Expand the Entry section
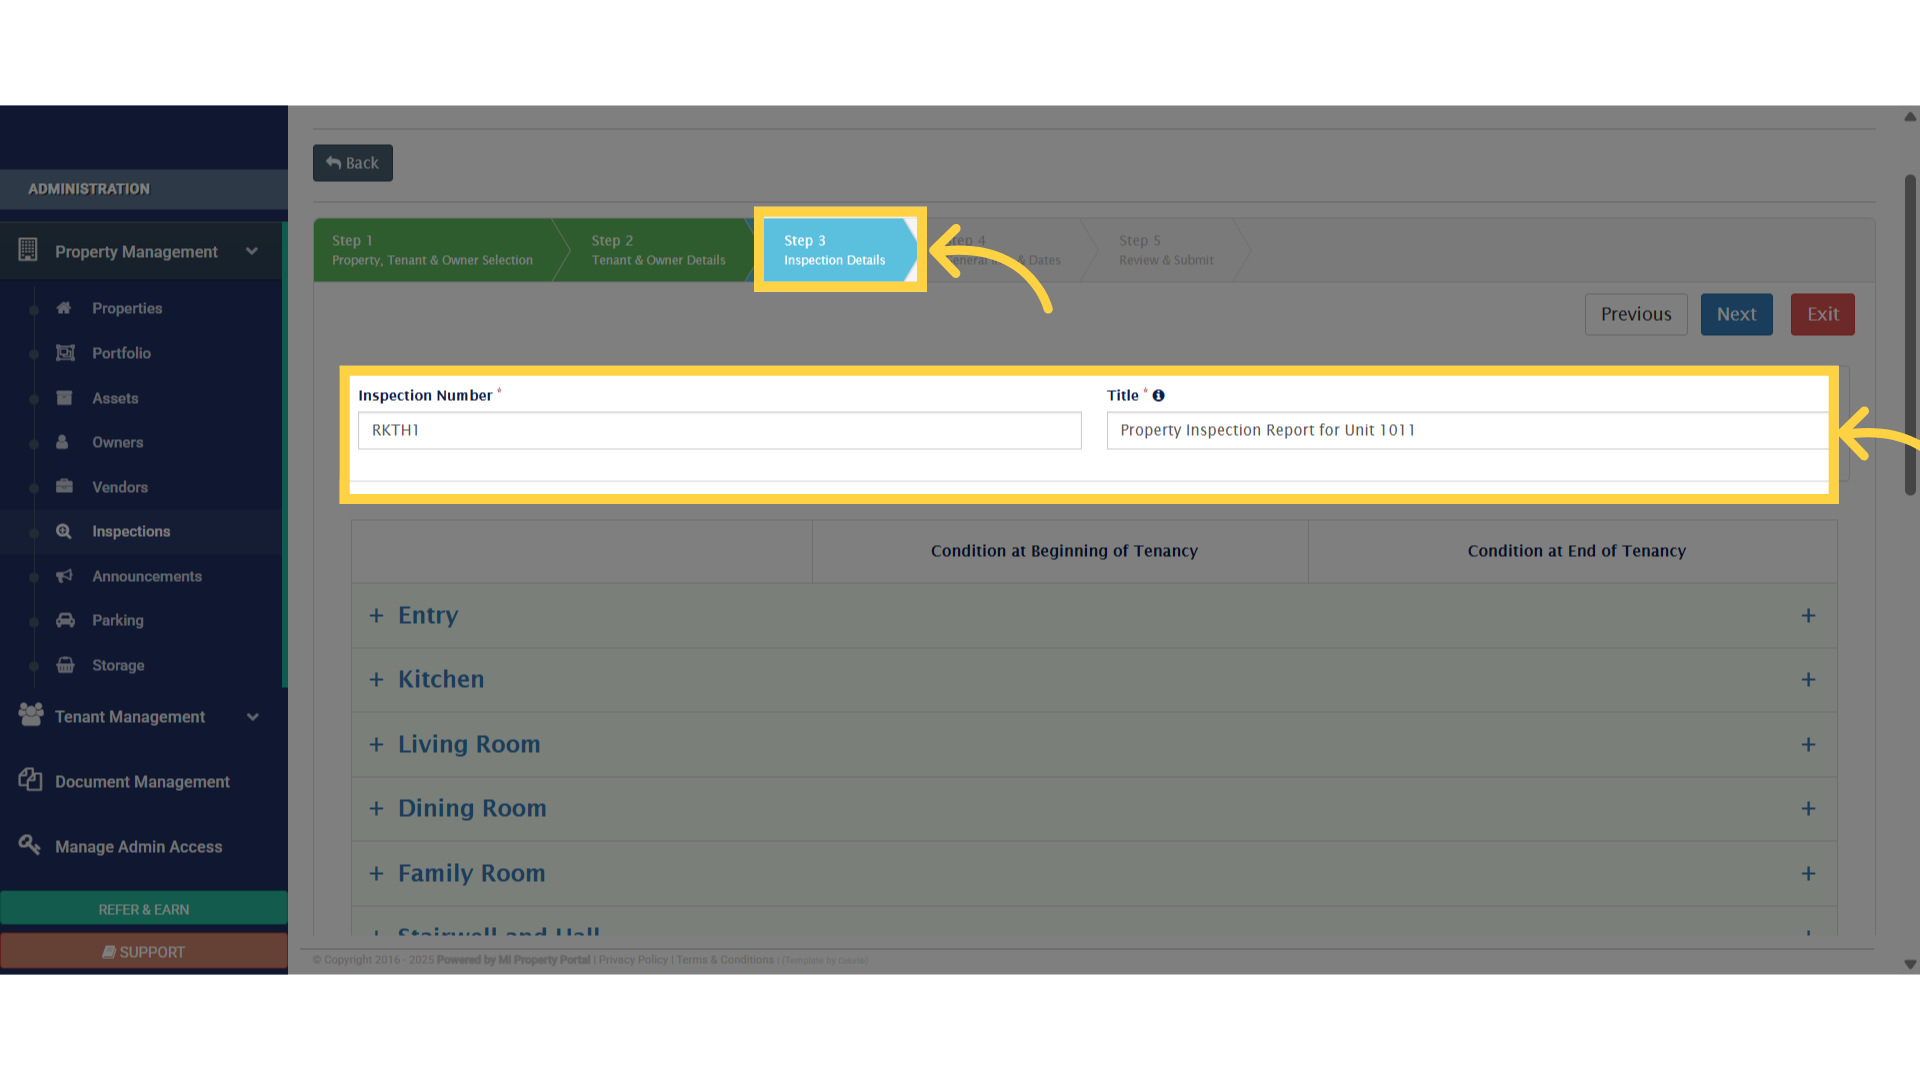 (427, 616)
